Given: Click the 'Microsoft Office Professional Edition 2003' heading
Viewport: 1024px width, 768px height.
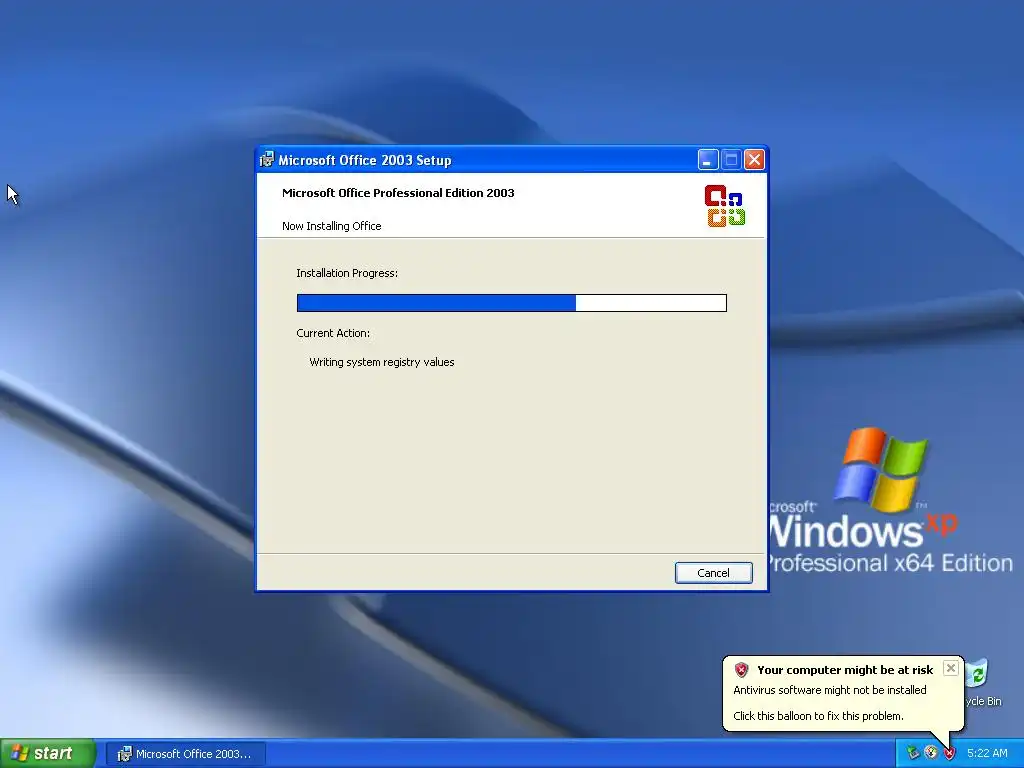Looking at the screenshot, I should 398,193.
